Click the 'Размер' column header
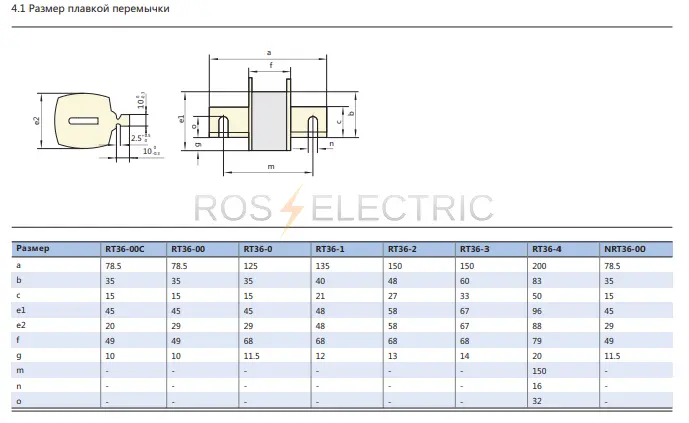 tap(33, 249)
